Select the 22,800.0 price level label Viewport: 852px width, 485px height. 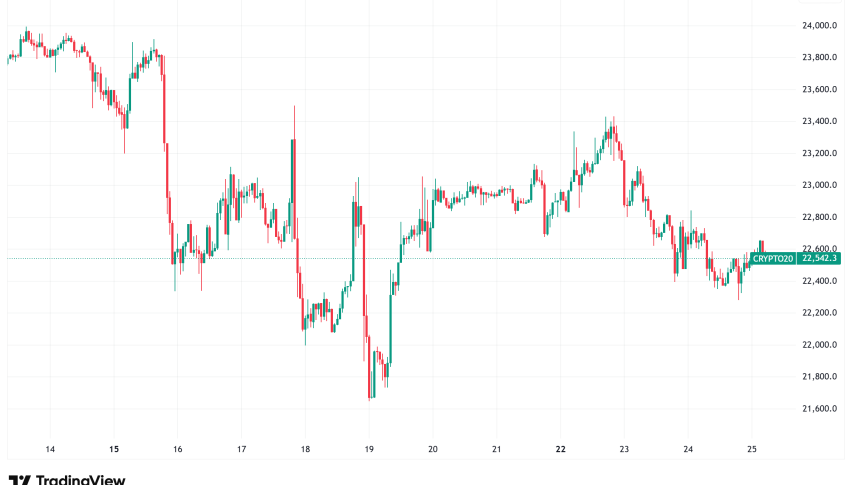coord(819,217)
